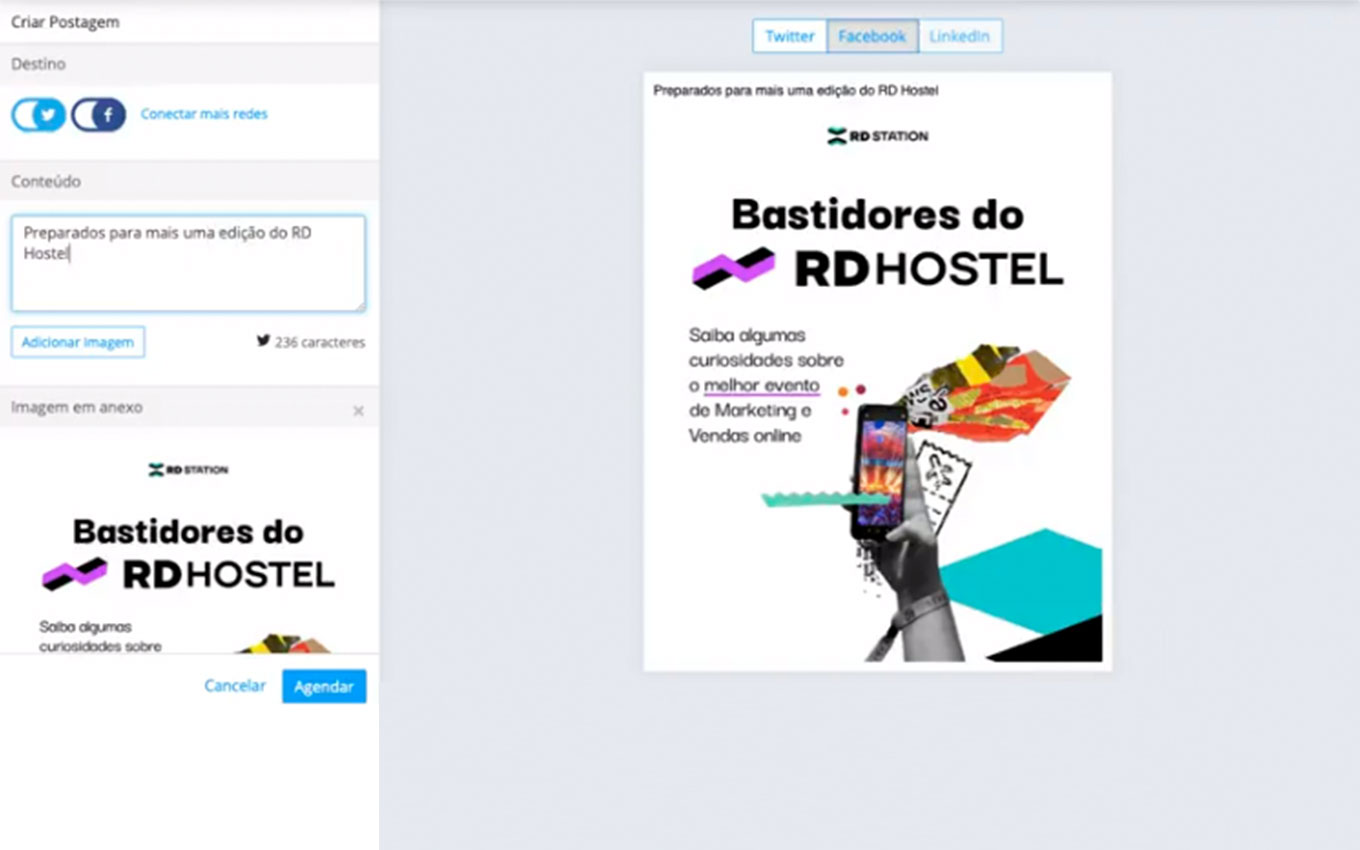Click the Twitter bird icon beside 236 caracteres

tap(263, 341)
